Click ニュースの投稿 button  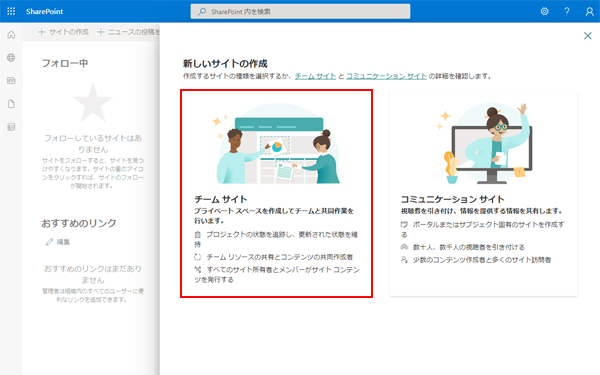[129, 32]
